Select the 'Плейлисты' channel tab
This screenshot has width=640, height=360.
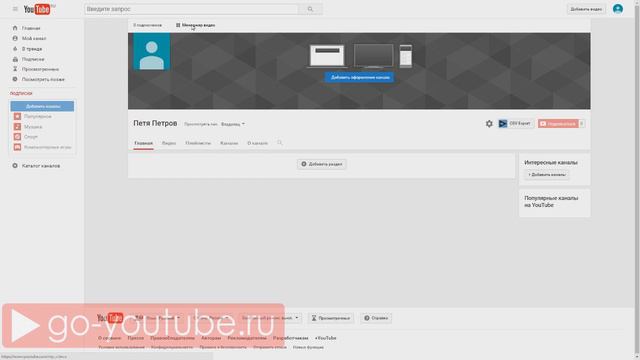(198, 143)
